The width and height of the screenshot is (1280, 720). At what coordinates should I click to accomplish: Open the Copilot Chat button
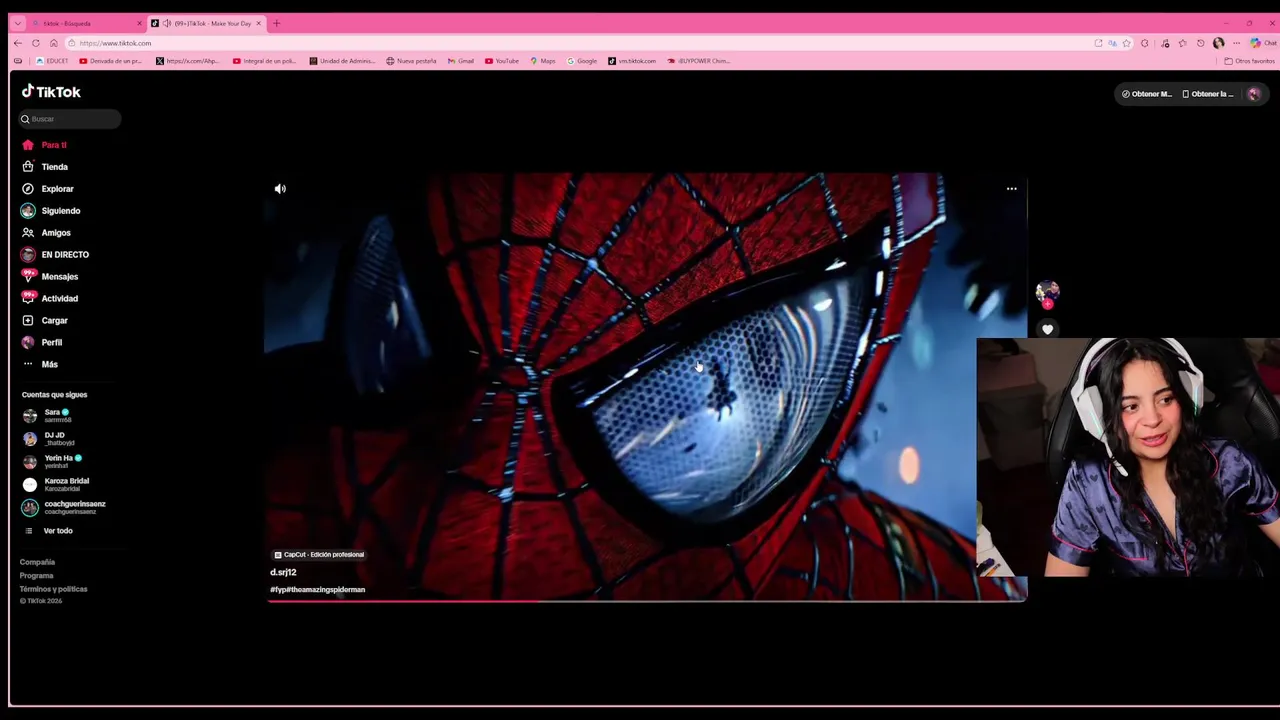point(1262,43)
